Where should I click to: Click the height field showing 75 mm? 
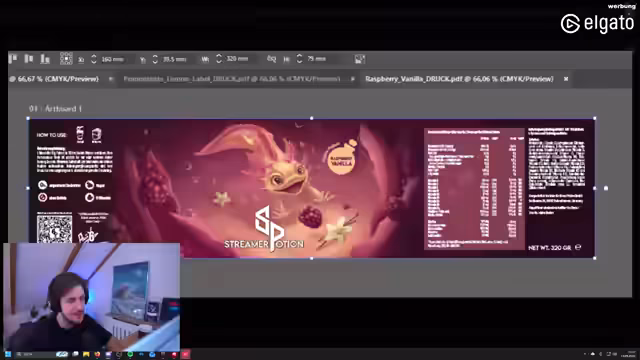(318, 59)
